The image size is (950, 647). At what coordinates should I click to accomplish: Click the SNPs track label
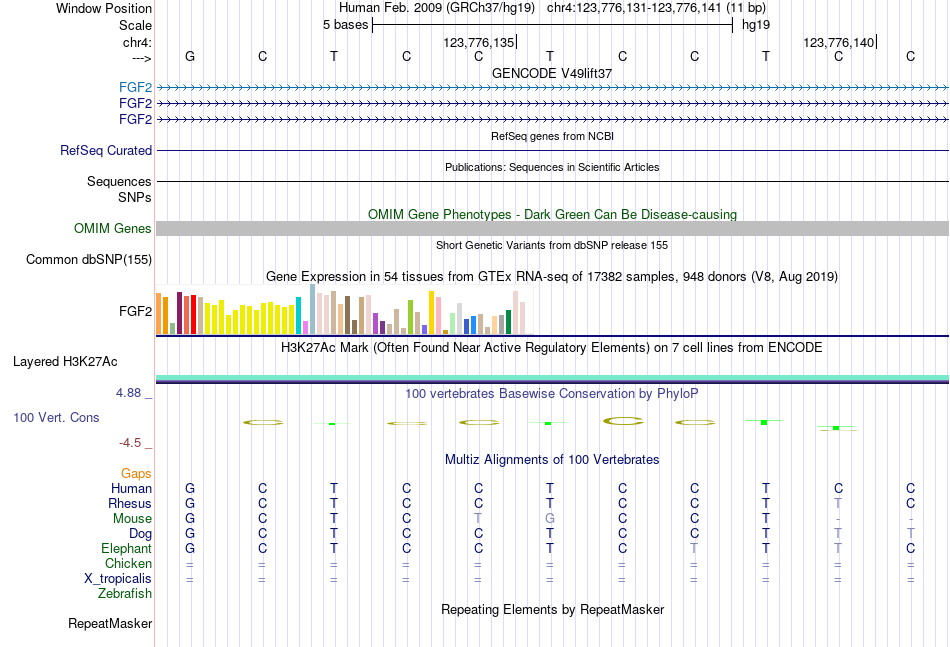pyautogui.click(x=135, y=197)
